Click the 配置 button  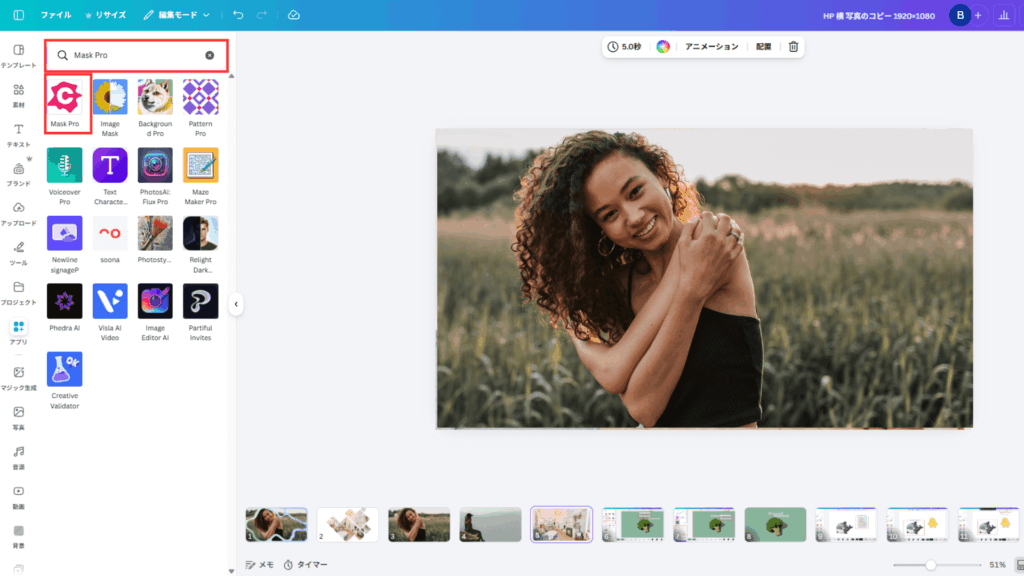click(764, 47)
